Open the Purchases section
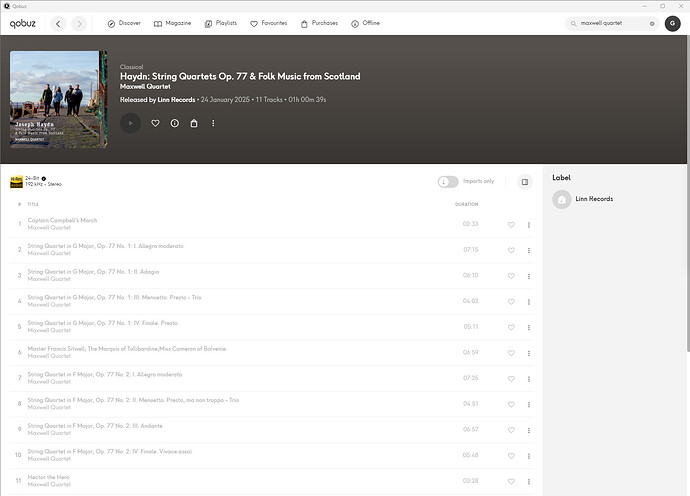The width and height of the screenshot is (690, 496). [319, 23]
